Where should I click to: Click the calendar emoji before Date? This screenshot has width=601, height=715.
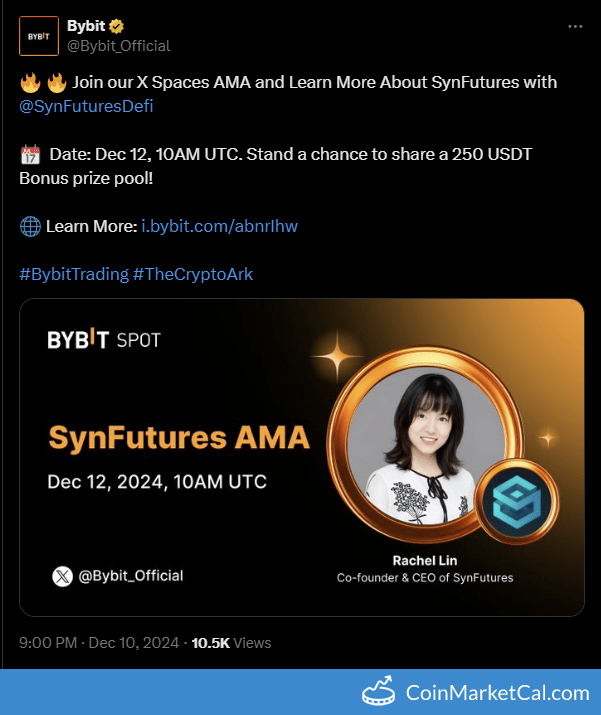tap(30, 155)
